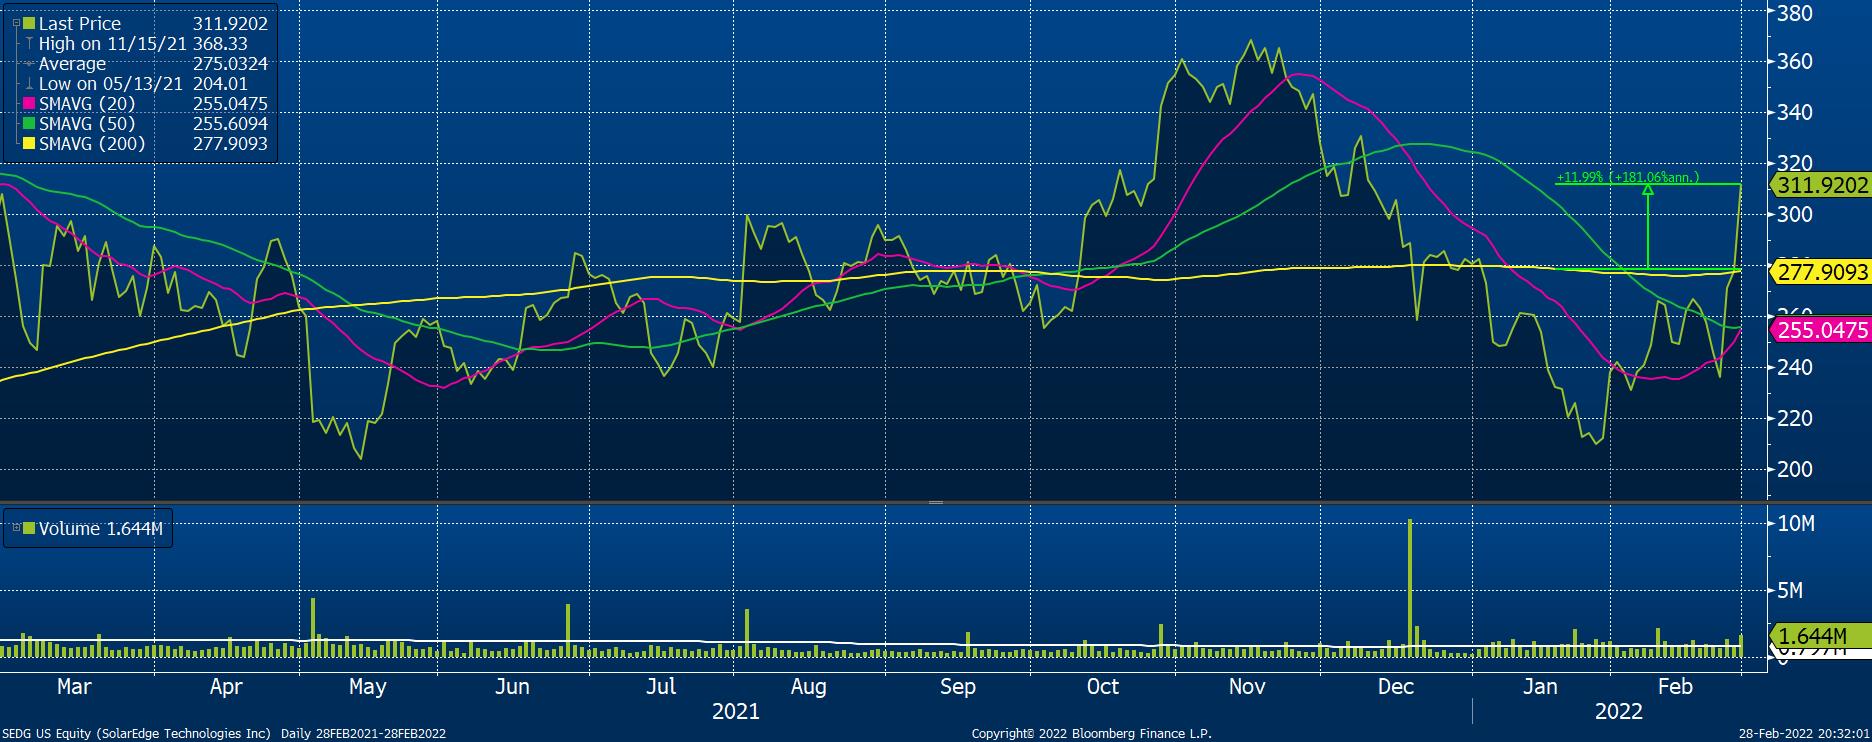Image resolution: width=1872 pixels, height=742 pixels.
Task: Click the 'Mar' month axis label
Action: (x=74, y=686)
